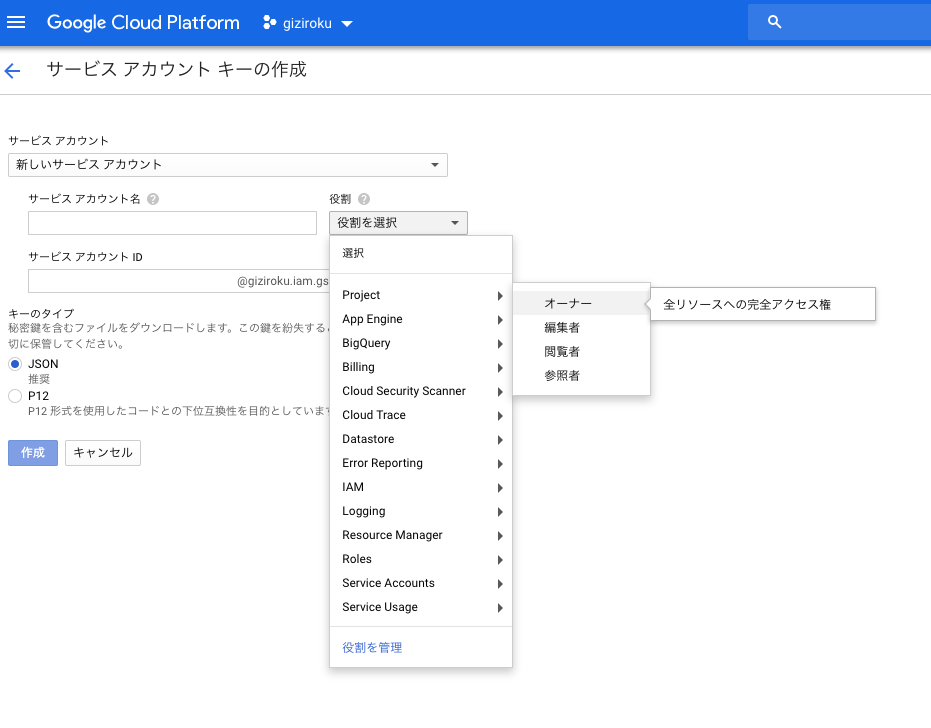Open the navigation hamburger menu
931x728 pixels.
pos(16,22)
